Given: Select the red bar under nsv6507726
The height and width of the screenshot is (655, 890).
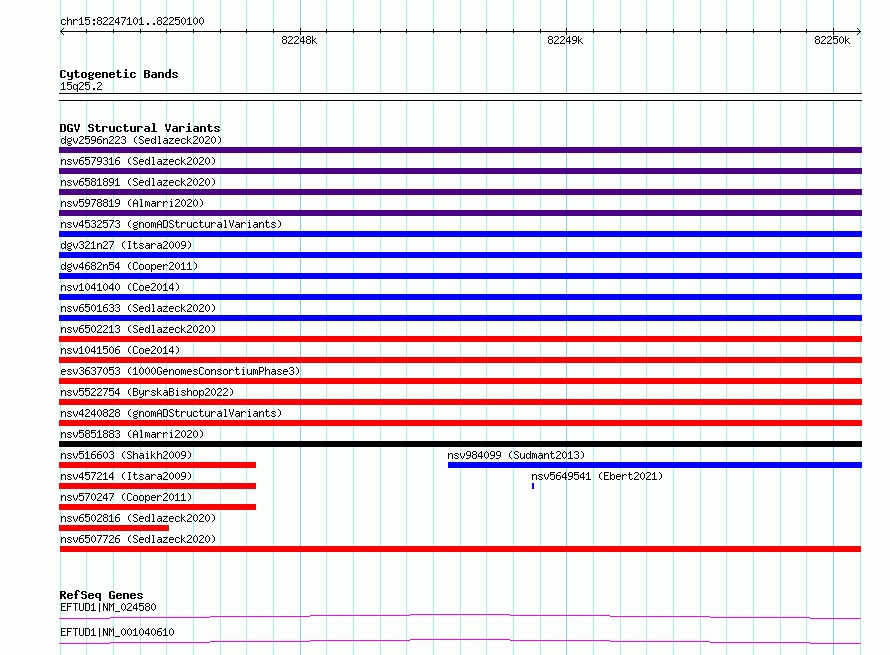Looking at the screenshot, I should (460, 549).
